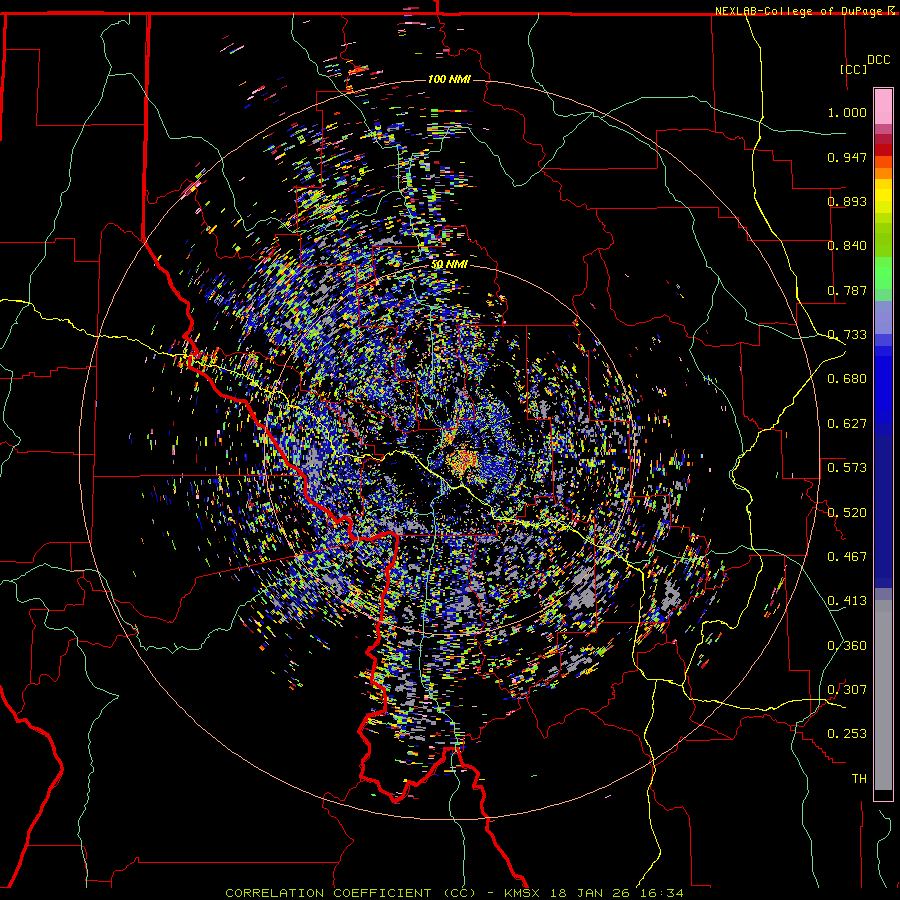Screen dimensions: 900x900
Task: Select the 0.467 scale value
Action: [x=847, y=557]
